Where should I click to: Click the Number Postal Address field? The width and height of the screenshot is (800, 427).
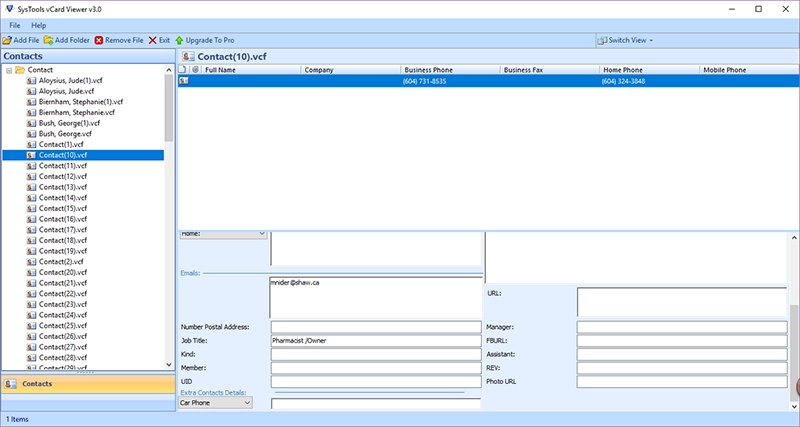(376, 327)
